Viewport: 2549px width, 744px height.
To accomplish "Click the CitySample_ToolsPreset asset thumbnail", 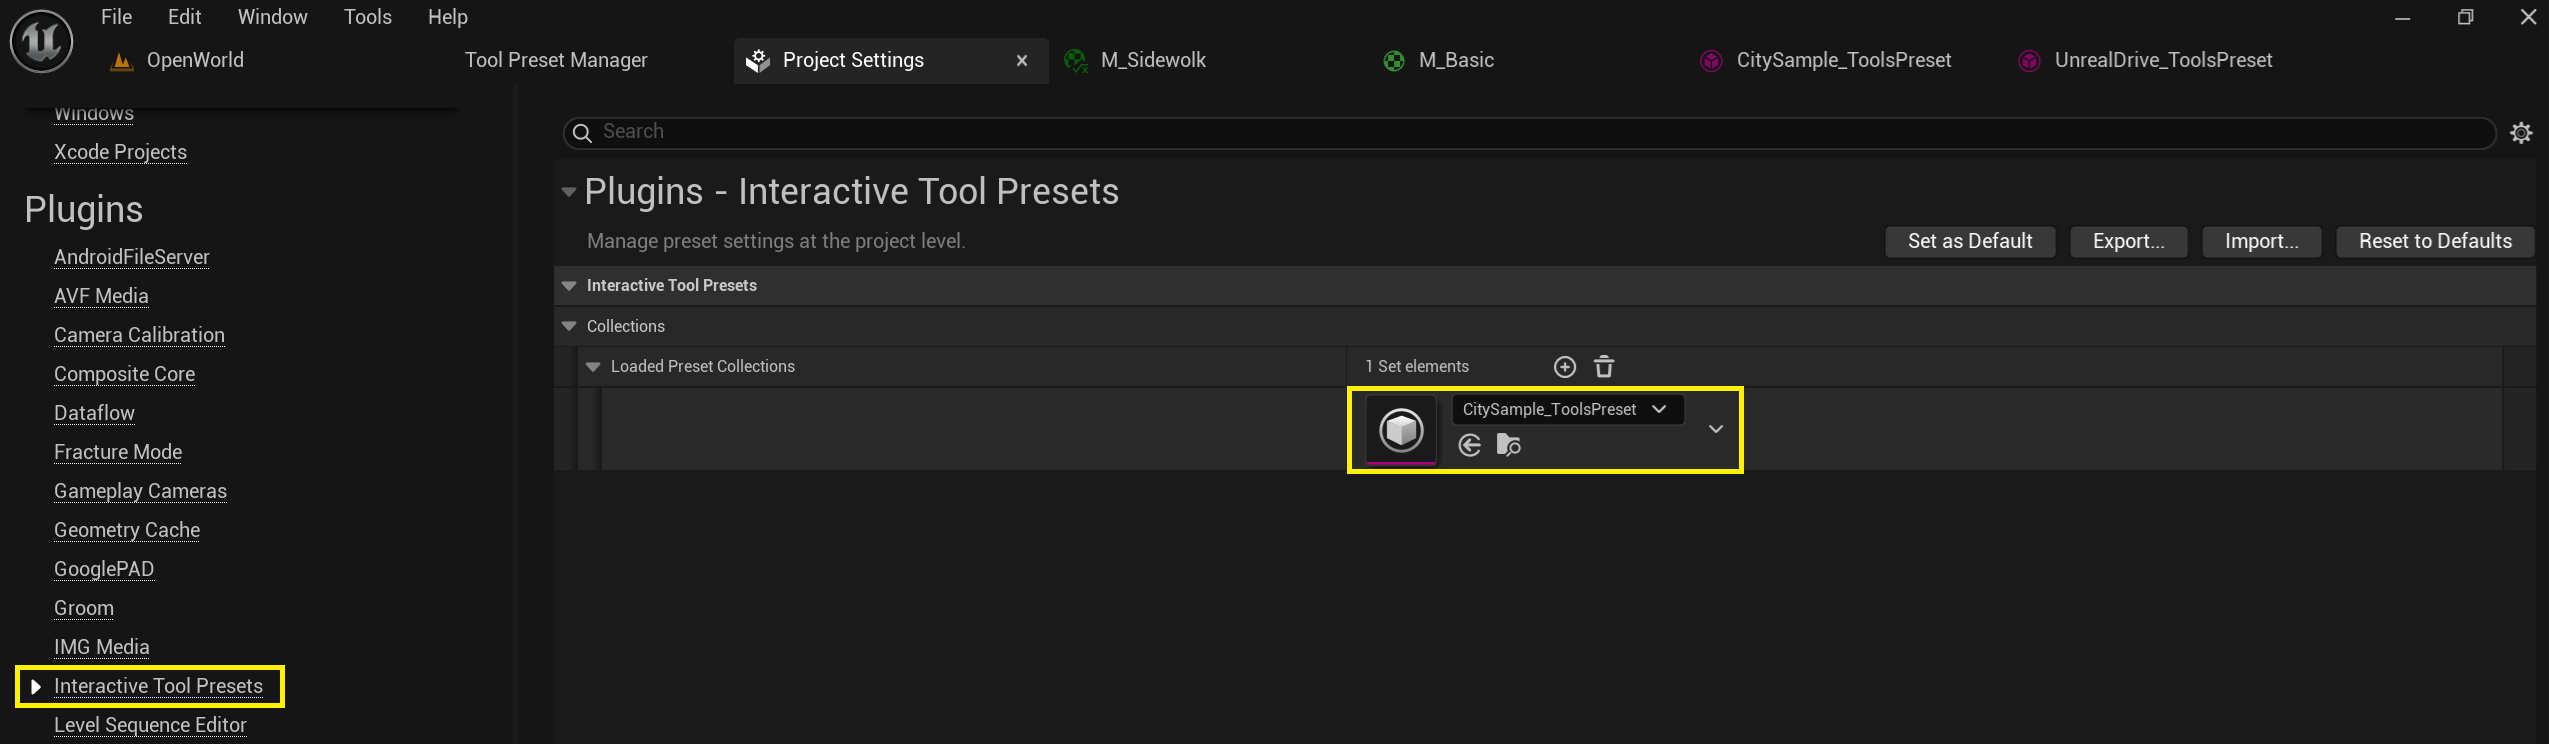I will click(x=1401, y=430).
